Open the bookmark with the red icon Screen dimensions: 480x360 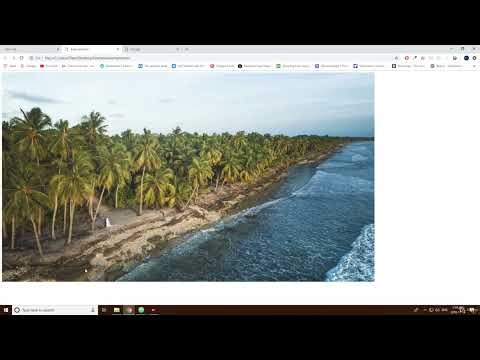coord(49,66)
